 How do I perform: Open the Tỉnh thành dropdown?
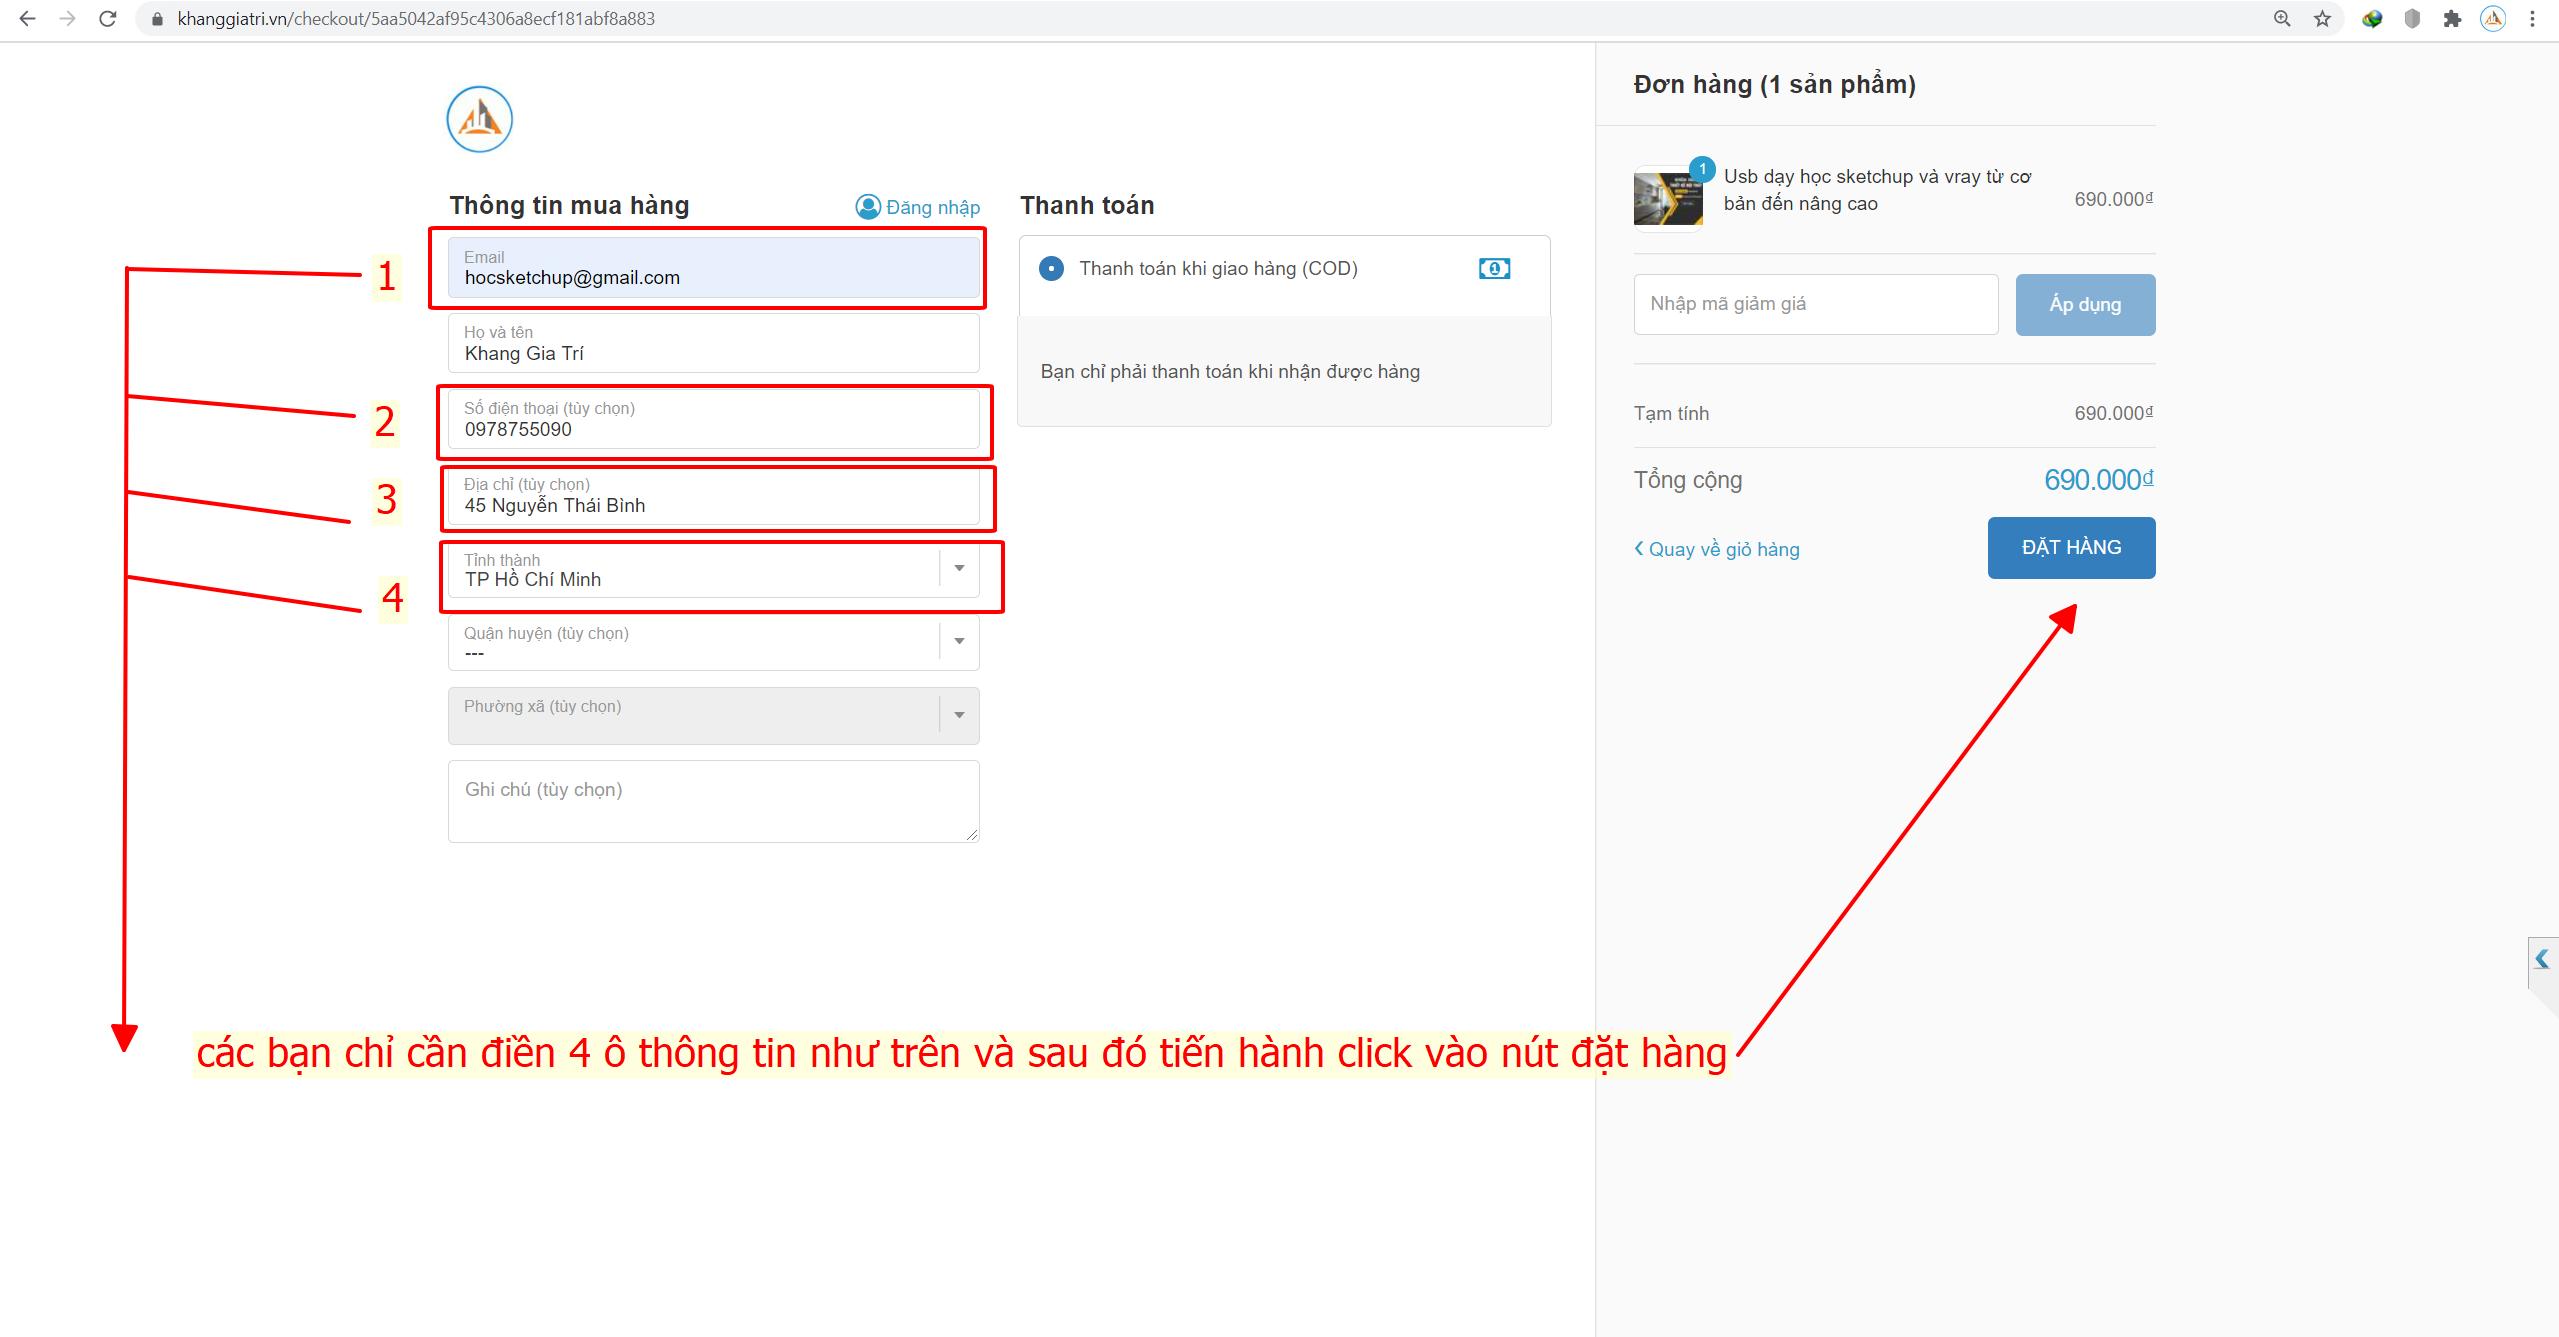[x=959, y=568]
